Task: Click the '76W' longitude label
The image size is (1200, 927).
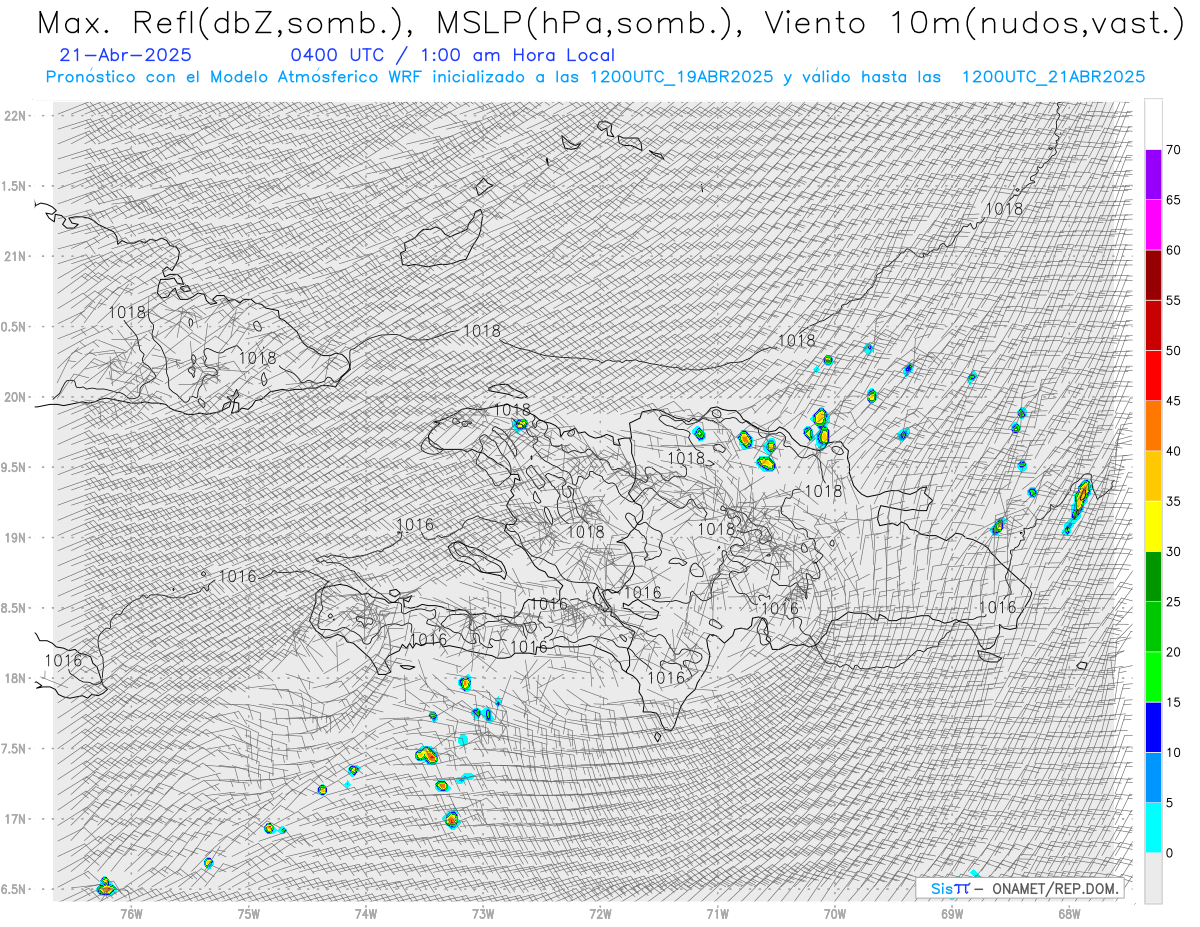Action: click(x=131, y=913)
